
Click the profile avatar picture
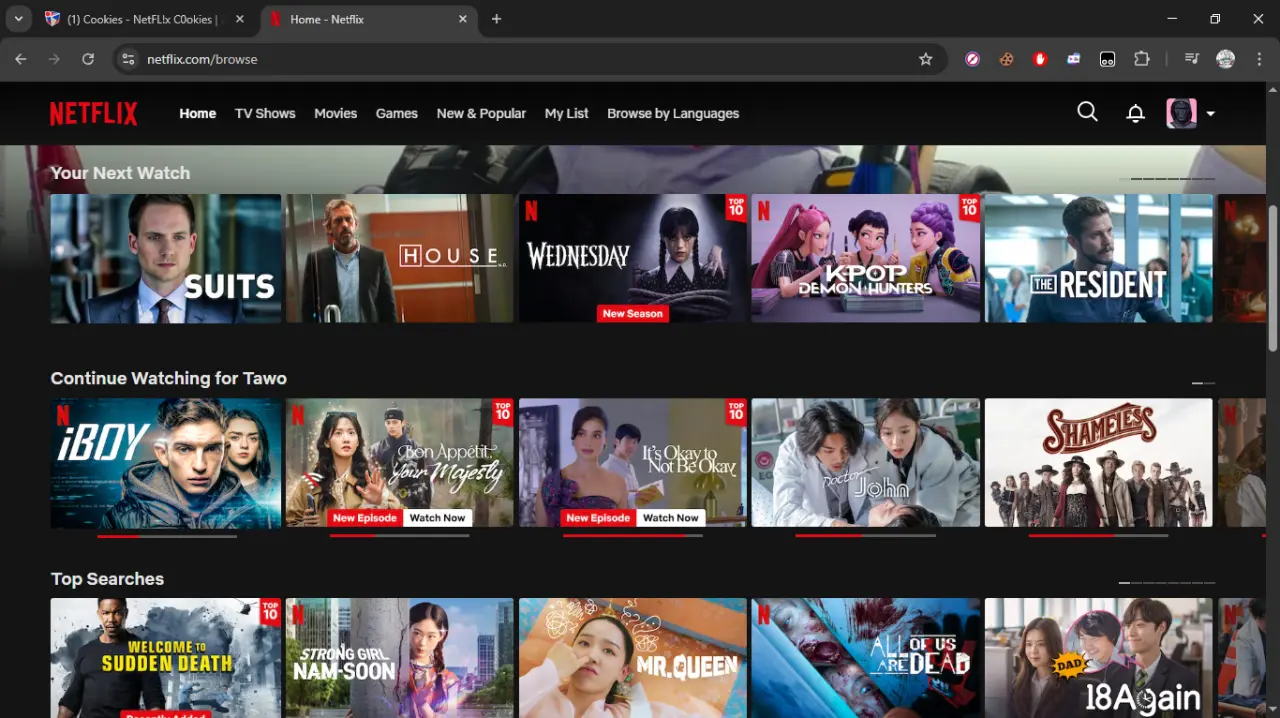1181,113
